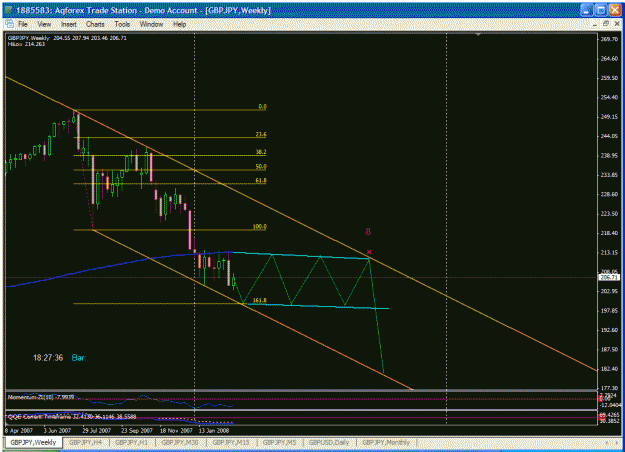Click the Fibonacci 61.8 level label
625x452 pixels.
[x=261, y=181]
